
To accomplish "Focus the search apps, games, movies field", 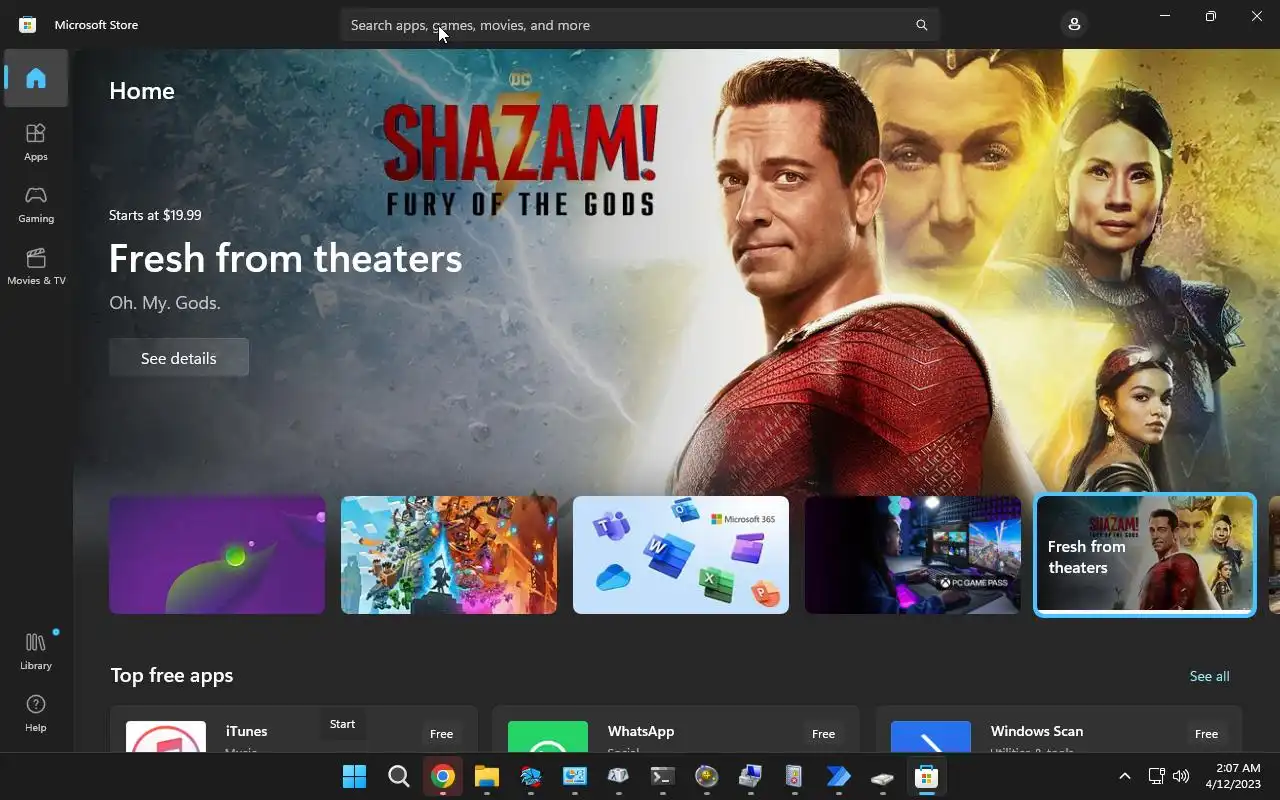I will click(639, 25).
